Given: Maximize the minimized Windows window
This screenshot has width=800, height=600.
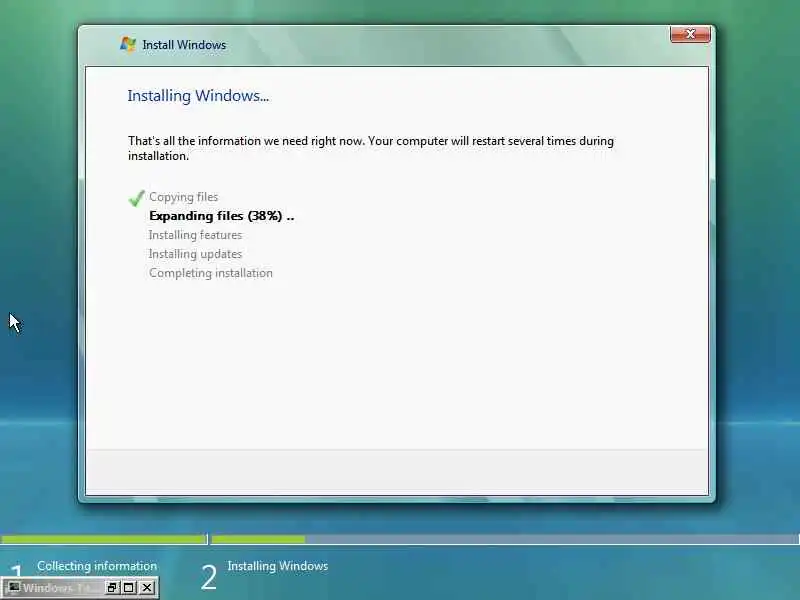Looking at the screenshot, I should [129, 587].
